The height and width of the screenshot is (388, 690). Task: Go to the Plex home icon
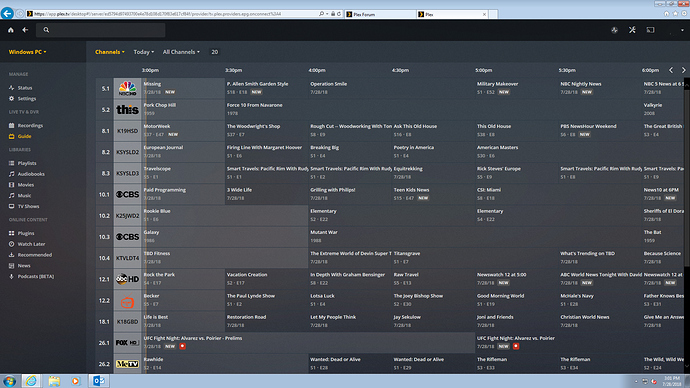click(x=11, y=30)
